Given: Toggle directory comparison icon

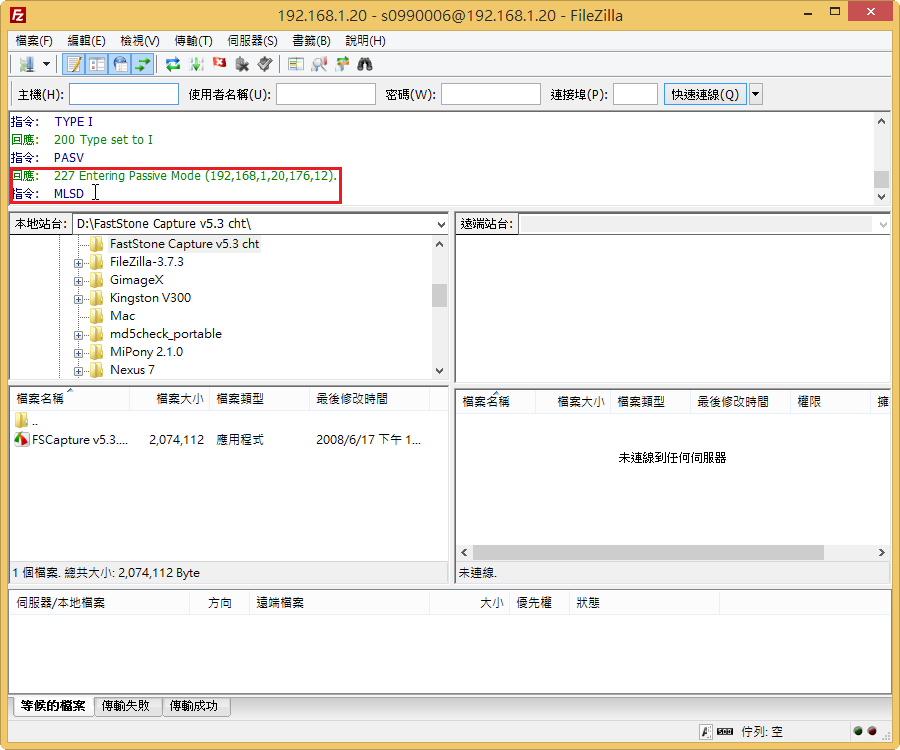Looking at the screenshot, I should pos(319,64).
